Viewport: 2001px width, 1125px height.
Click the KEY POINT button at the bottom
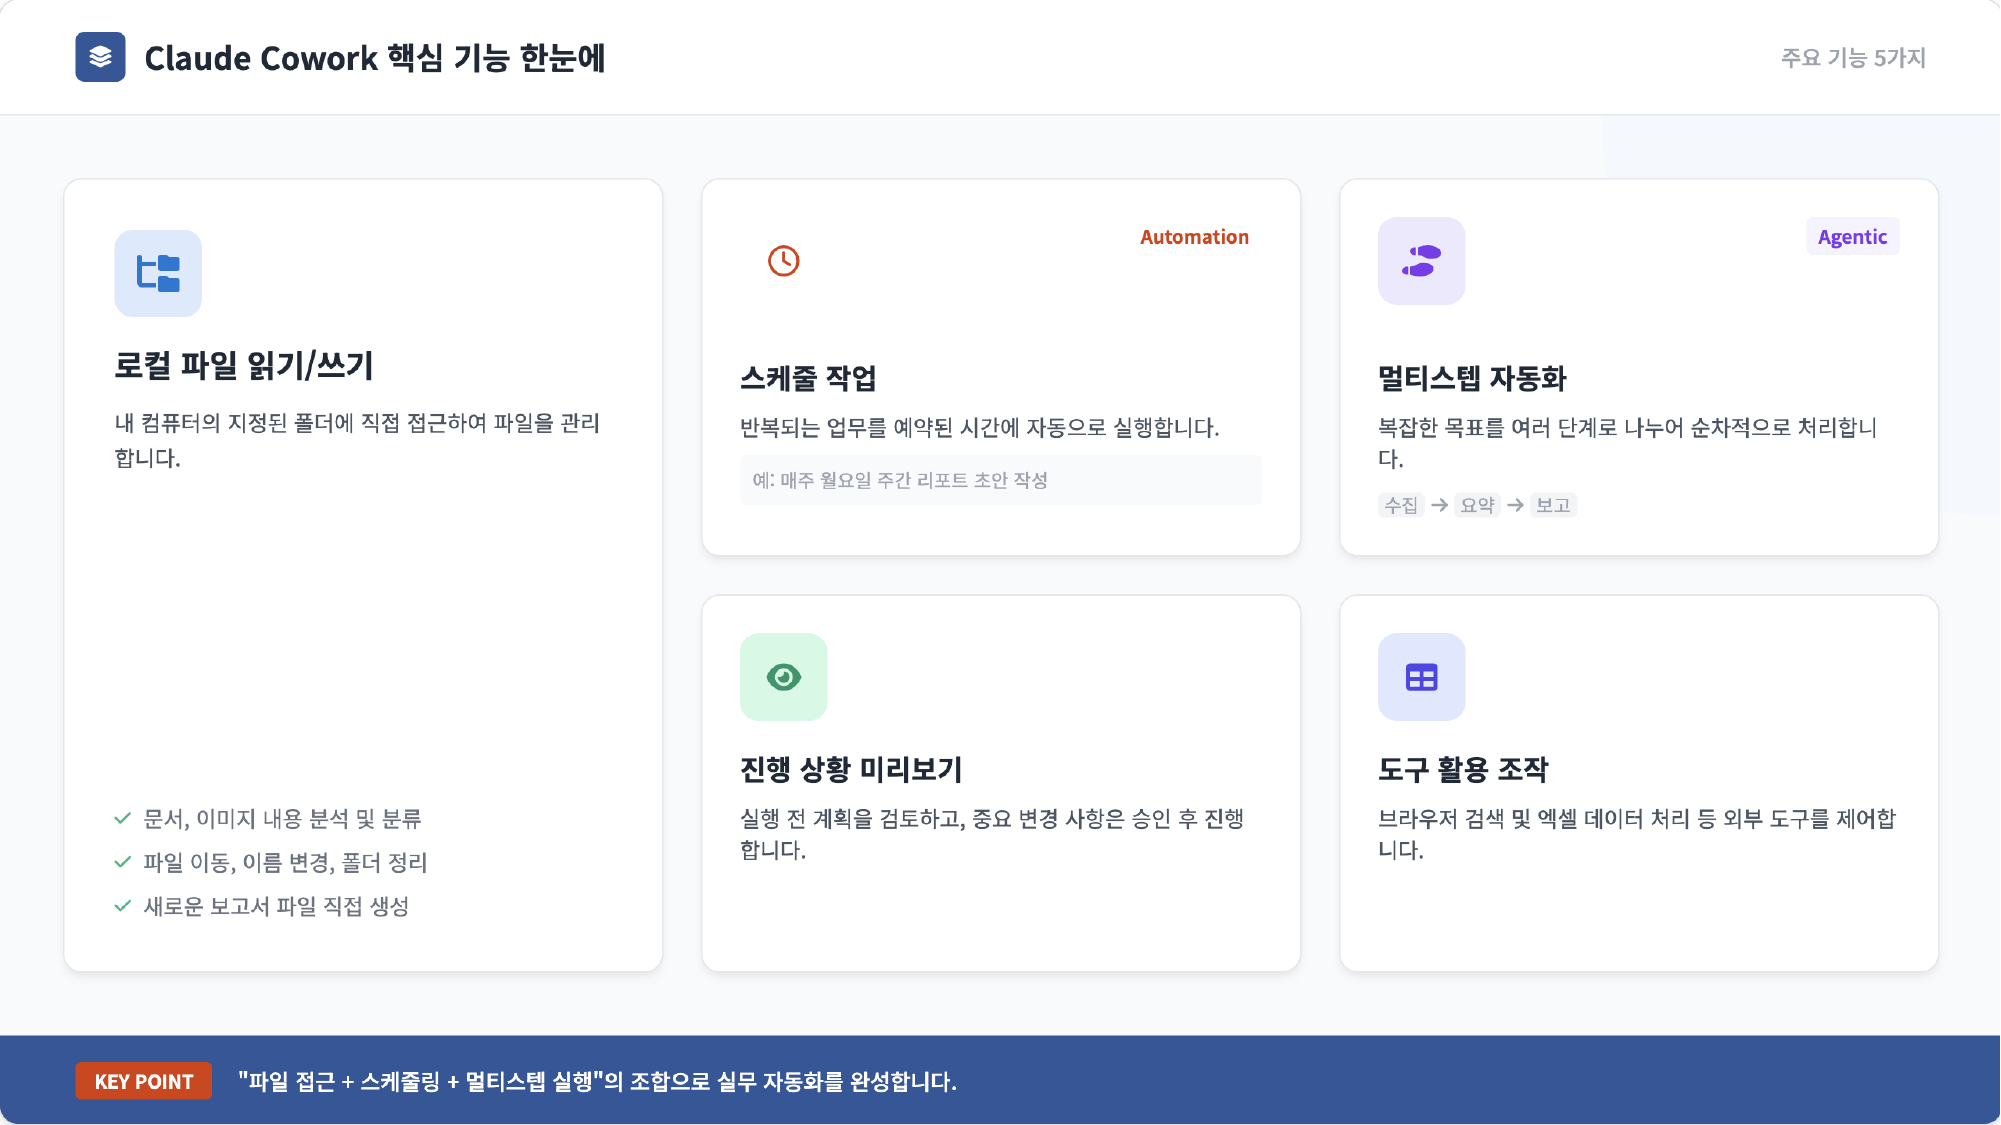(x=143, y=1081)
